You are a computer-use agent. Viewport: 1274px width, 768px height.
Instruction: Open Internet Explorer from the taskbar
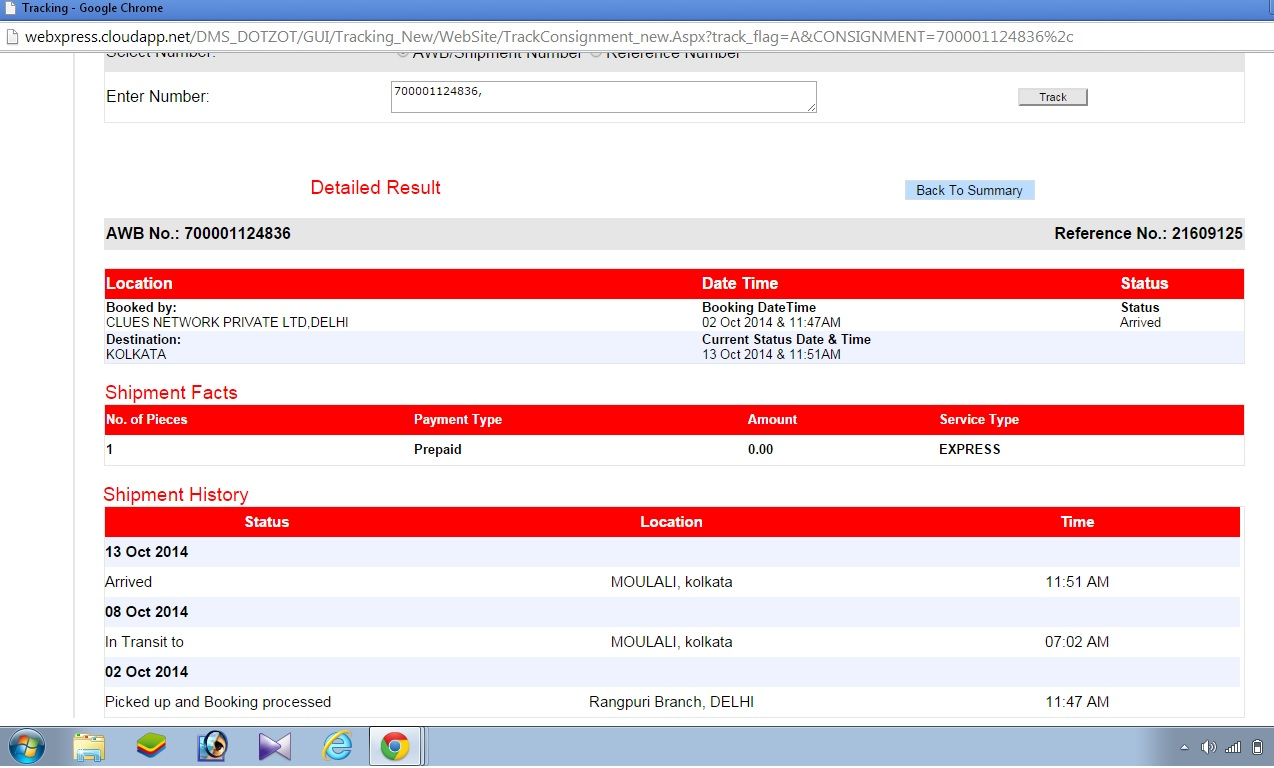337,746
